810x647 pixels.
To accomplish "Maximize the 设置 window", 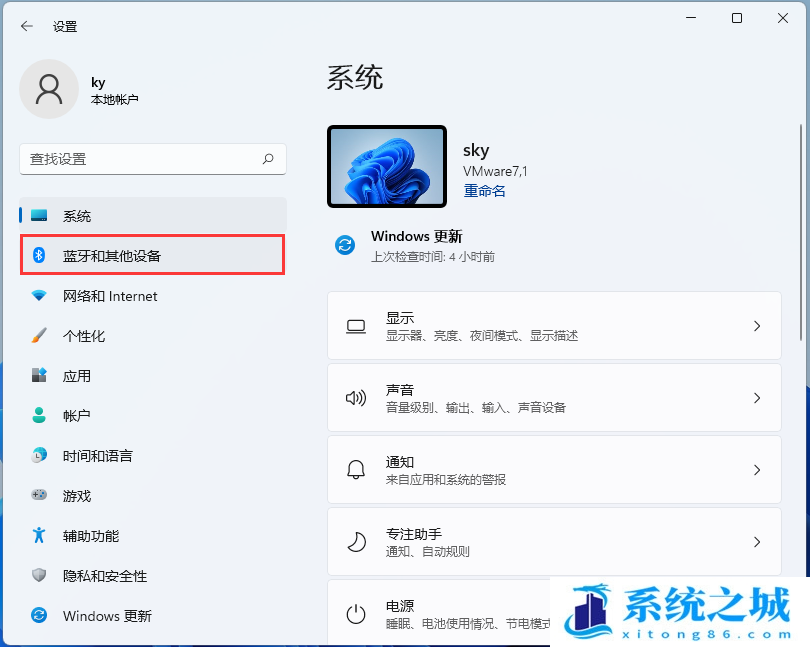I will pyautogui.click(x=737, y=18).
